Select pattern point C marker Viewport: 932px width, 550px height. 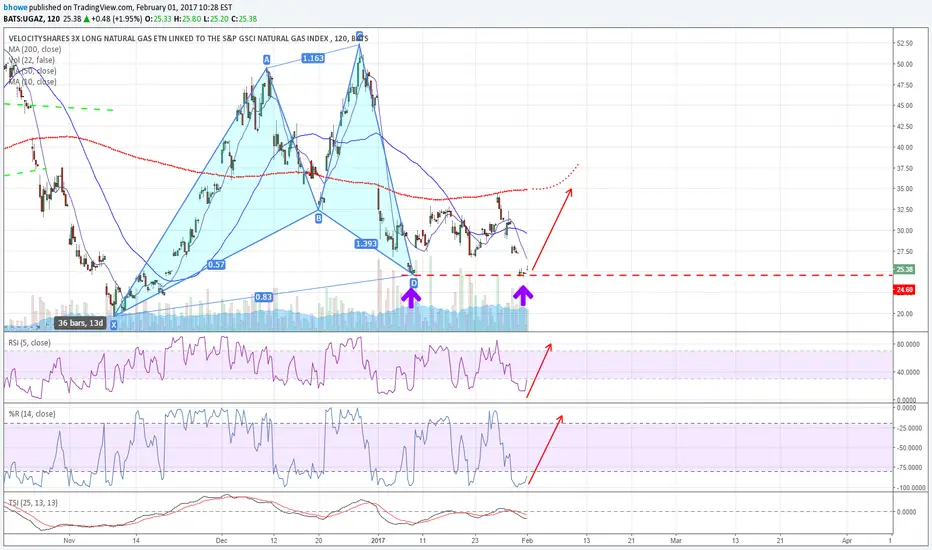coord(360,36)
